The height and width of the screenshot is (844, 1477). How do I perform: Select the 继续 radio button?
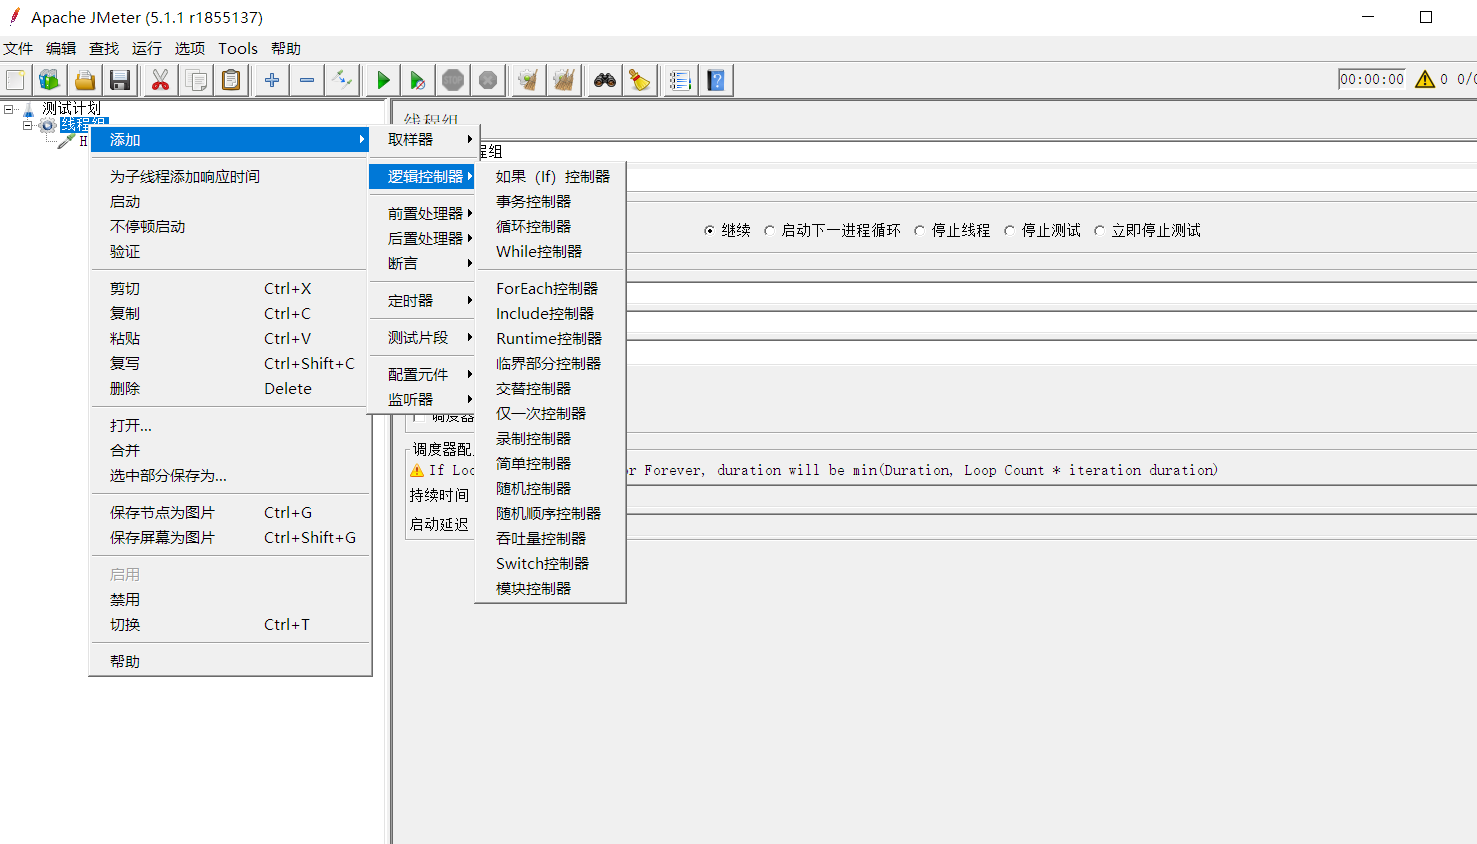point(709,231)
